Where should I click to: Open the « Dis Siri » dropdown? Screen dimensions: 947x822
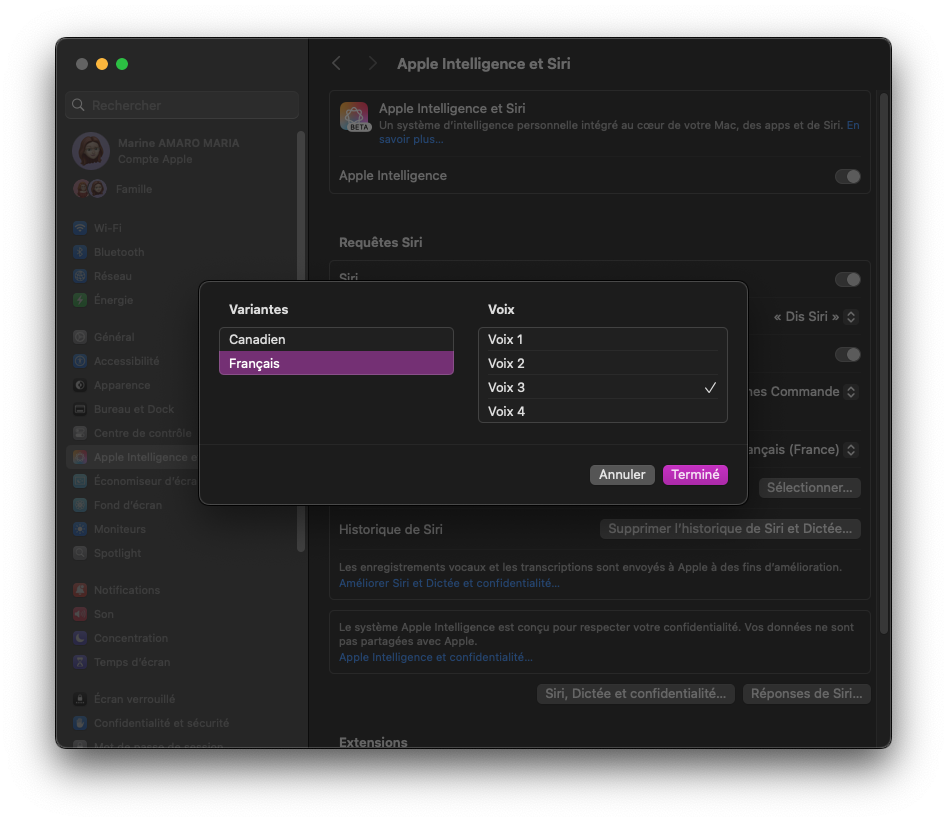pyautogui.click(x=815, y=317)
